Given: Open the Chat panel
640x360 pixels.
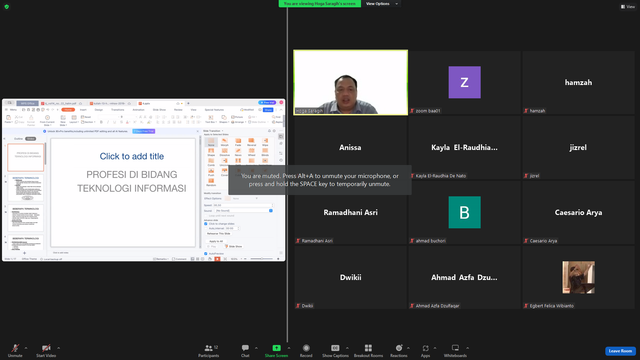Looking at the screenshot, I should (x=245, y=350).
